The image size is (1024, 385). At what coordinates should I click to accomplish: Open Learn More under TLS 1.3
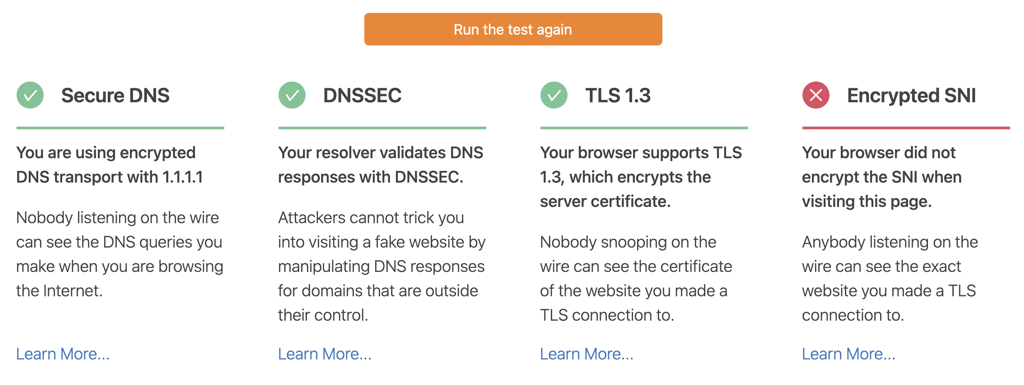click(x=586, y=354)
